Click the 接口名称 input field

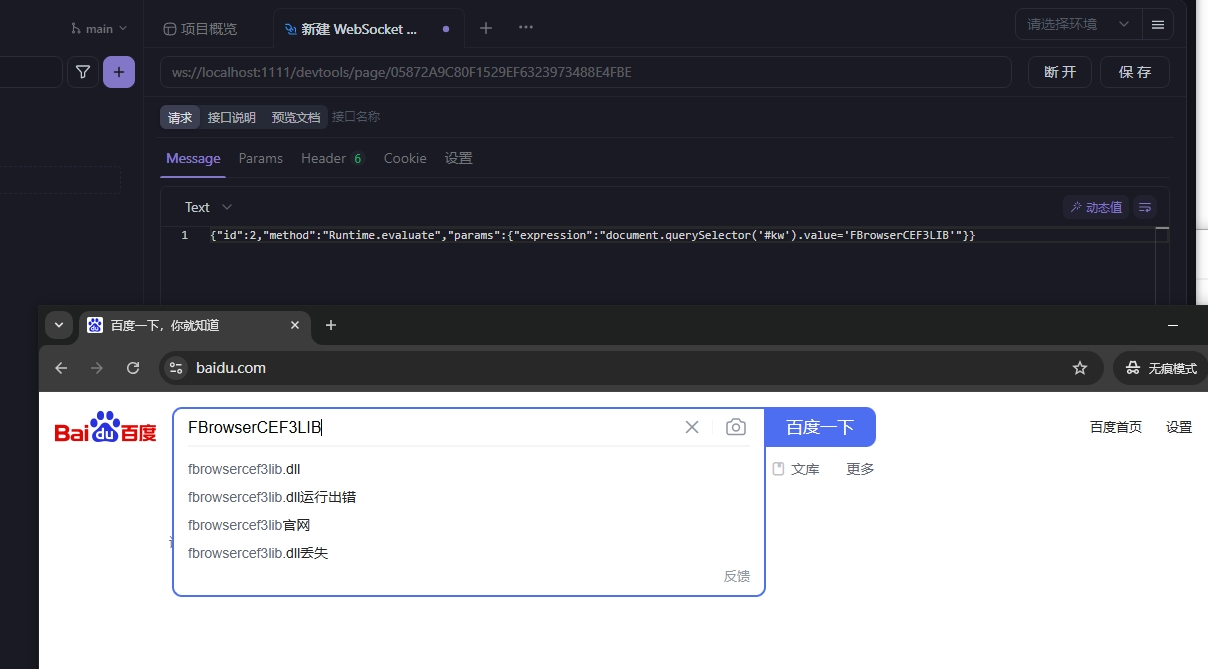(x=356, y=117)
